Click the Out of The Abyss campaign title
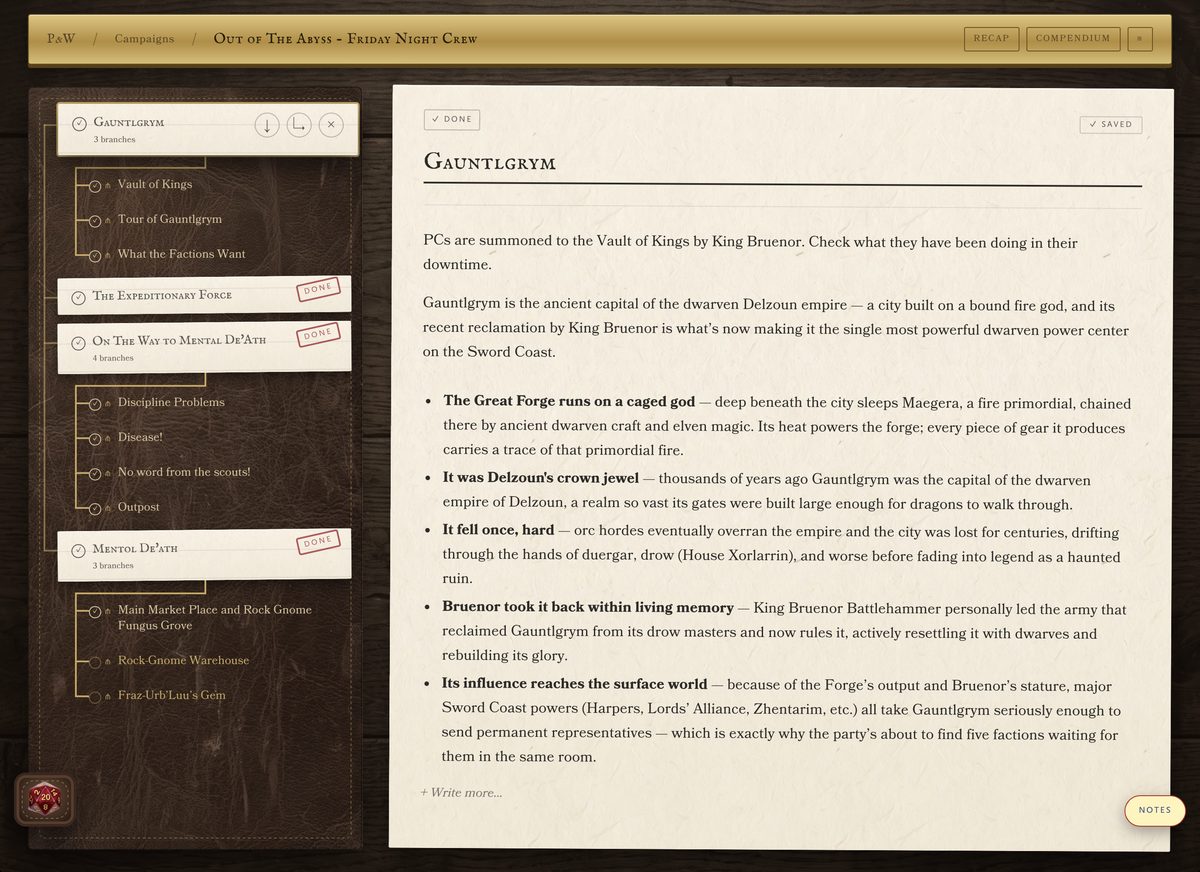 [x=345, y=39]
